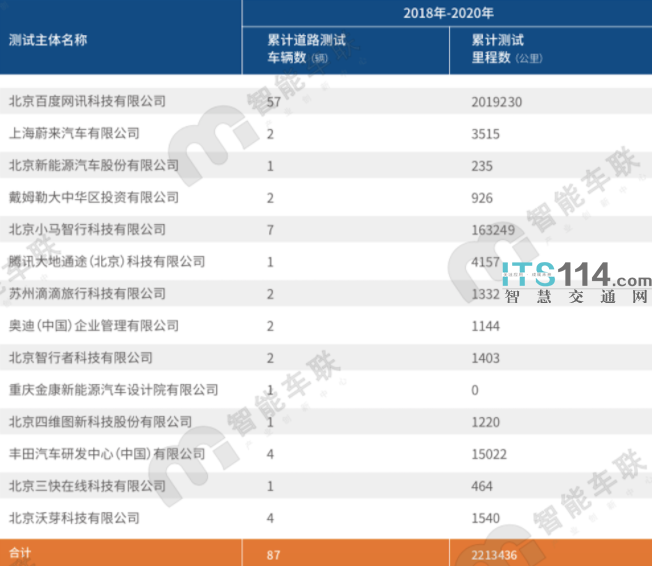This screenshot has width=652, height=566.
Task: Select the 北京百度网讯科技有限公司 row name
Action: [87, 101]
